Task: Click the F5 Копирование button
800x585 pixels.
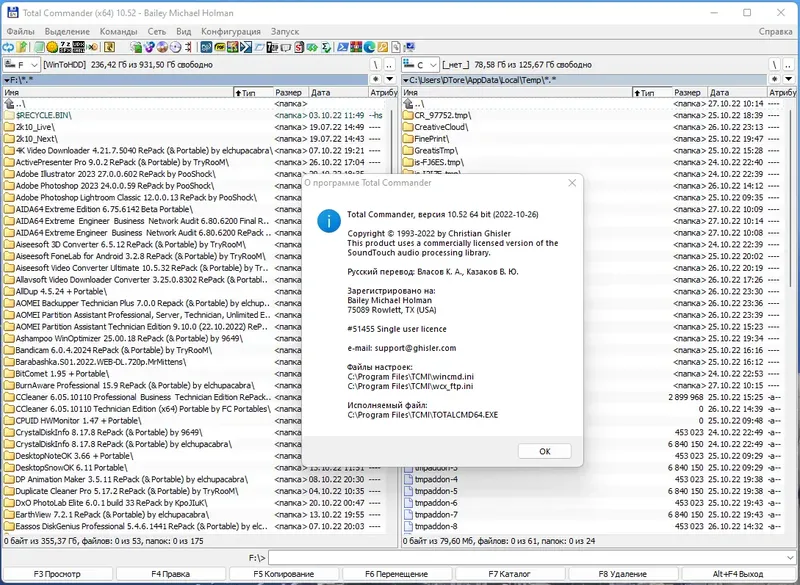Action: coord(284,574)
